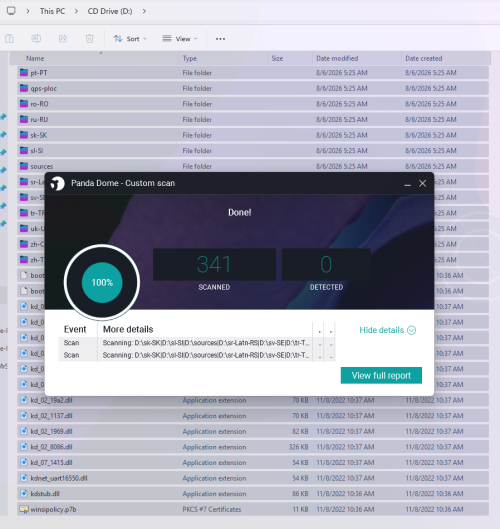
Task: Click the View full report button
Action: point(381,375)
